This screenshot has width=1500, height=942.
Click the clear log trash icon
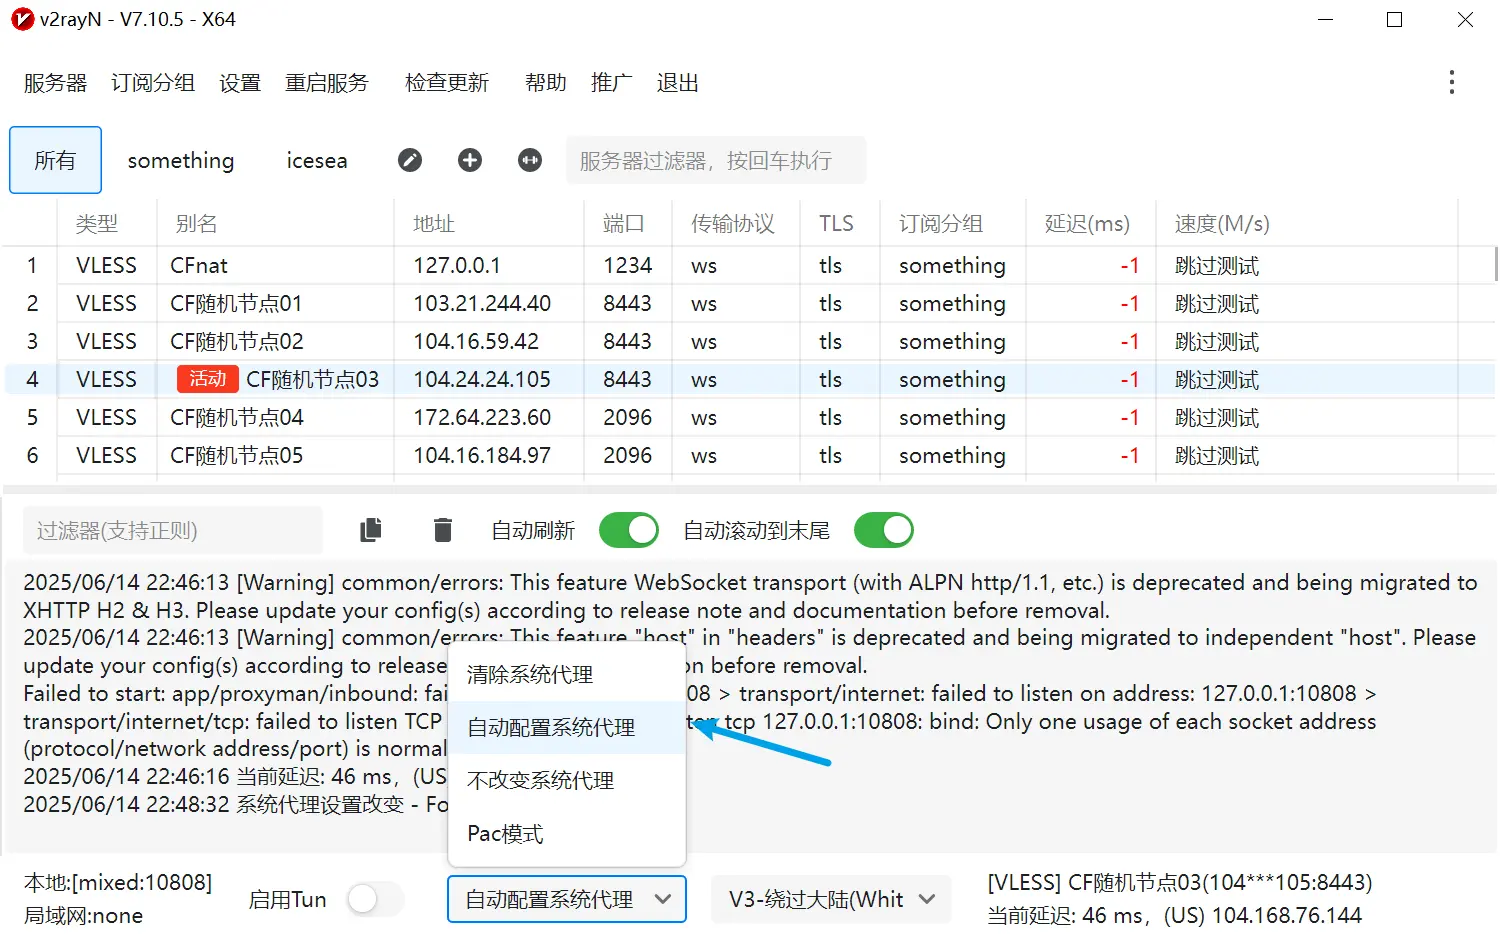coord(443,530)
